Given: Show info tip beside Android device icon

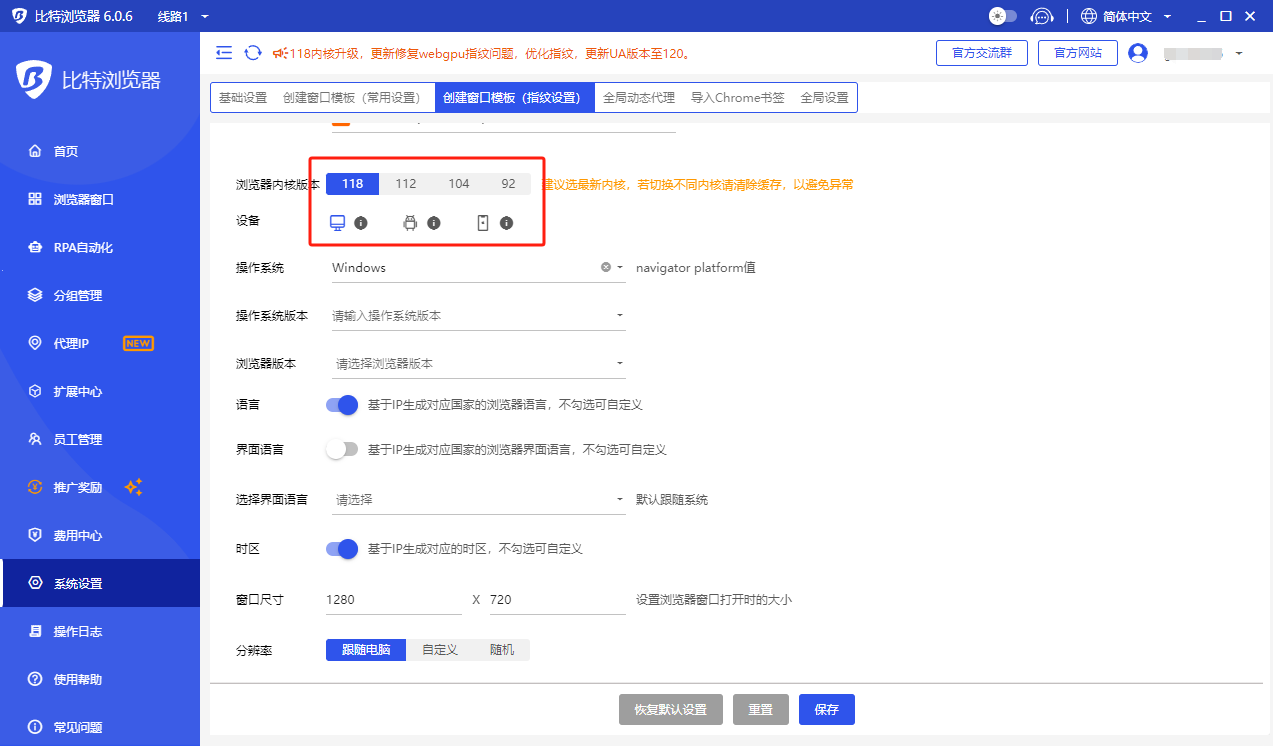Looking at the screenshot, I should (x=434, y=223).
